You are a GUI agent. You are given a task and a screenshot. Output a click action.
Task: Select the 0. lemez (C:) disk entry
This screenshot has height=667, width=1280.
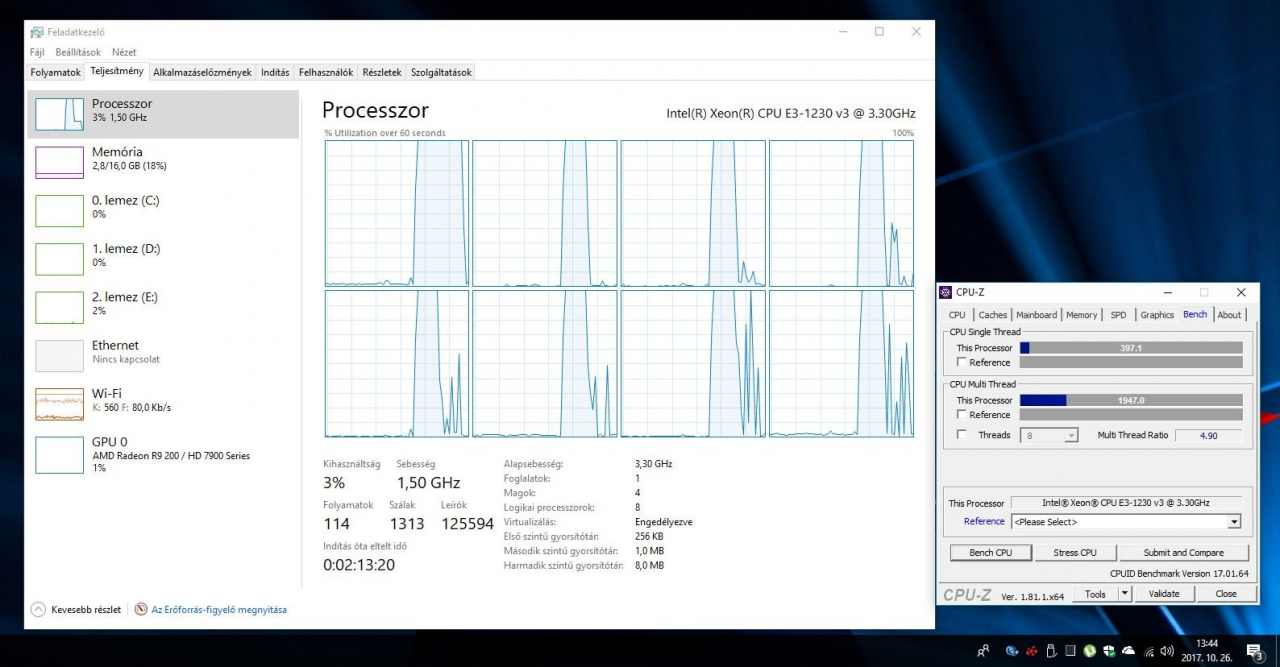click(x=163, y=210)
